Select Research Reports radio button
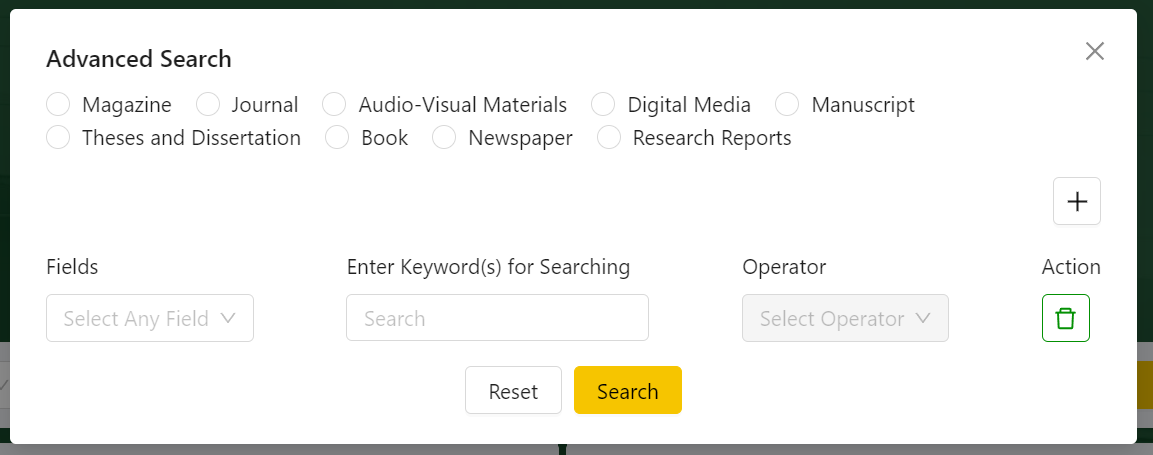 pyautogui.click(x=609, y=138)
